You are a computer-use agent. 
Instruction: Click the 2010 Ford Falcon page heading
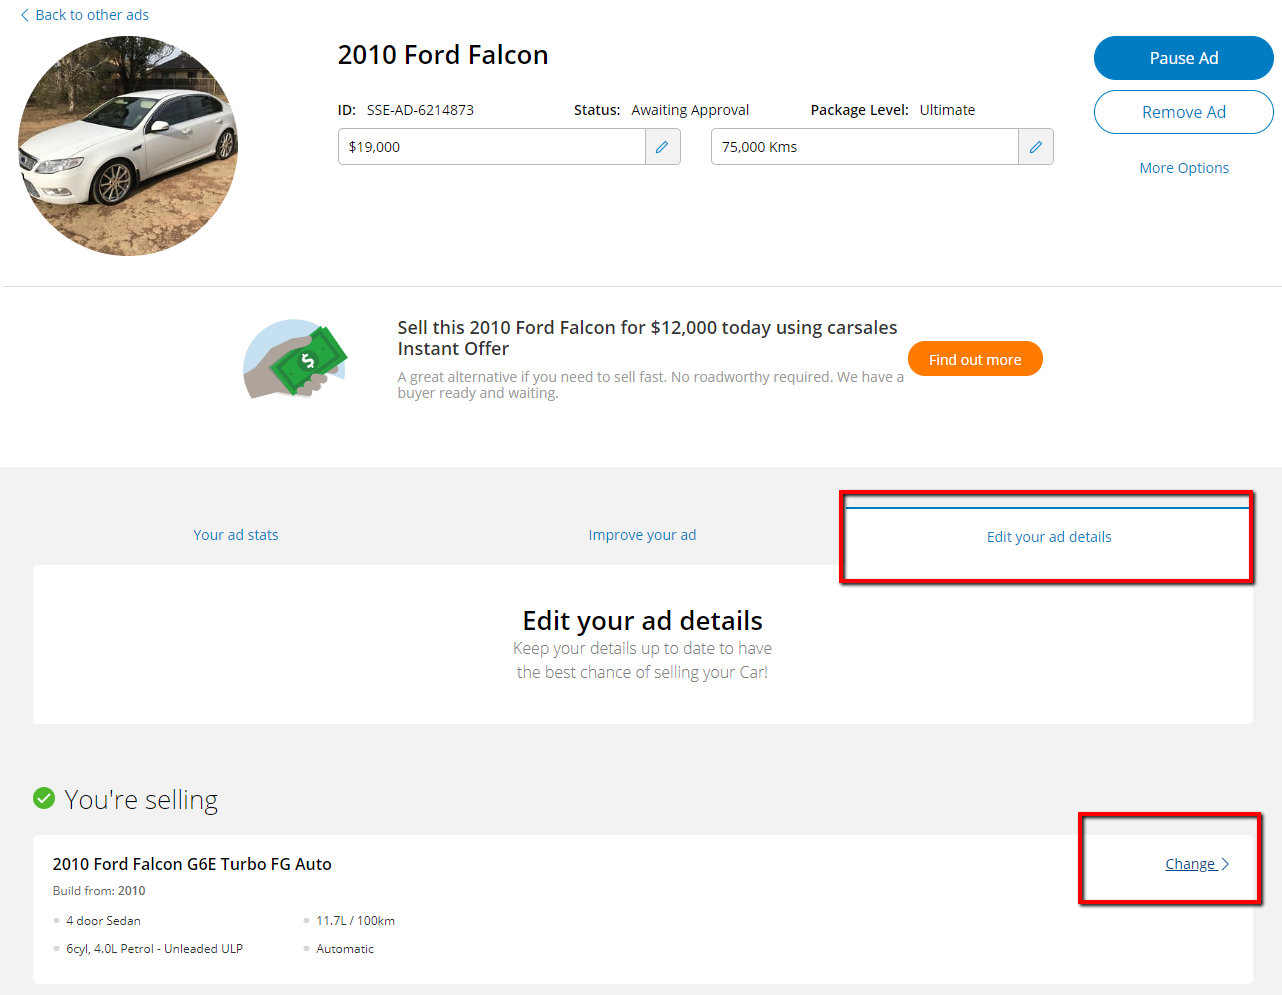click(443, 55)
